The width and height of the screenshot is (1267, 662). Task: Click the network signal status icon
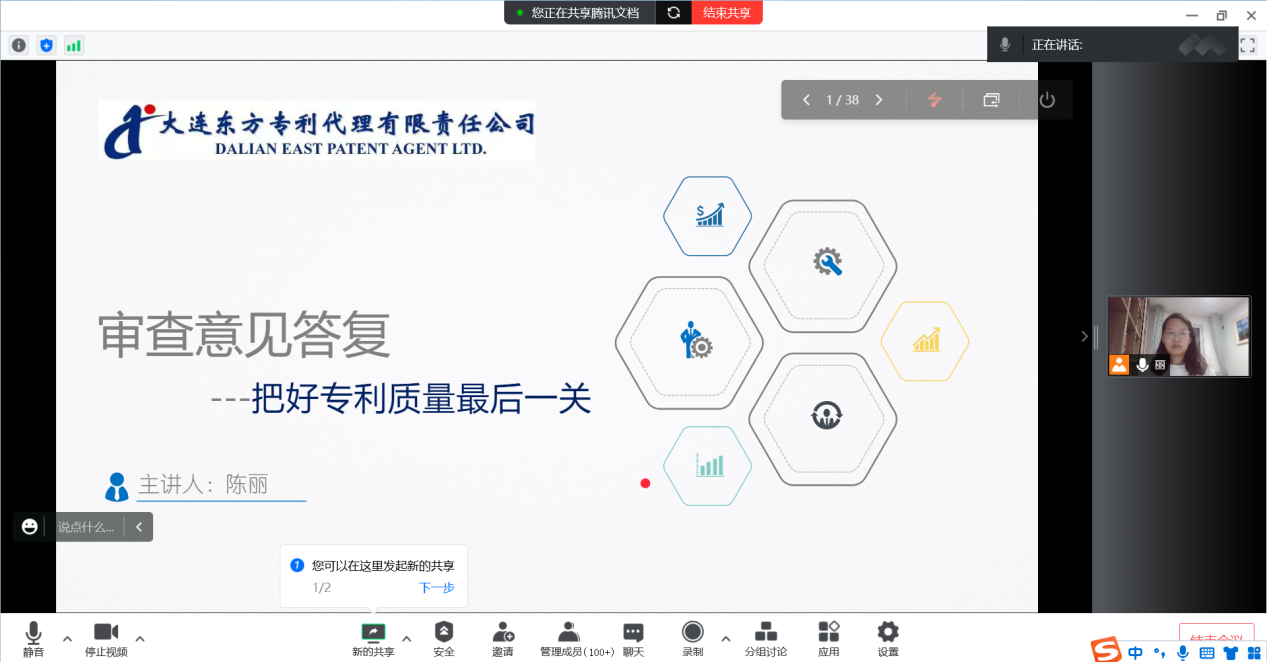(74, 45)
